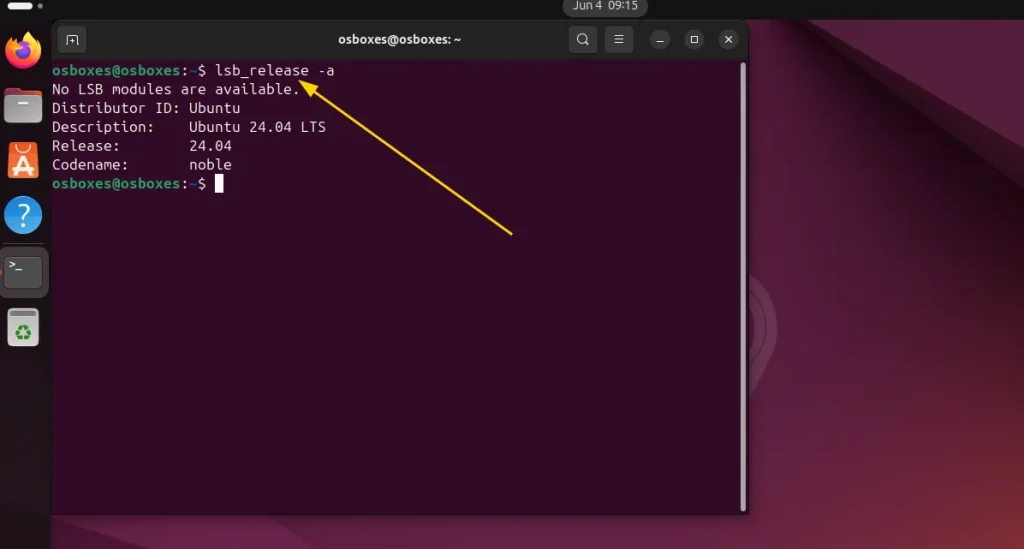Click 'Ubuntu 24.04 LTS' description value
1024x549 pixels.
(257, 127)
